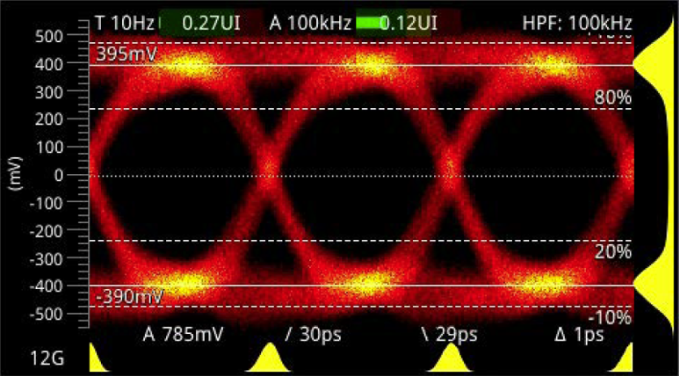Screen dimensions: 679x376
Task: Click the 0 mV center axis label
Action: pyautogui.click(x=68, y=175)
